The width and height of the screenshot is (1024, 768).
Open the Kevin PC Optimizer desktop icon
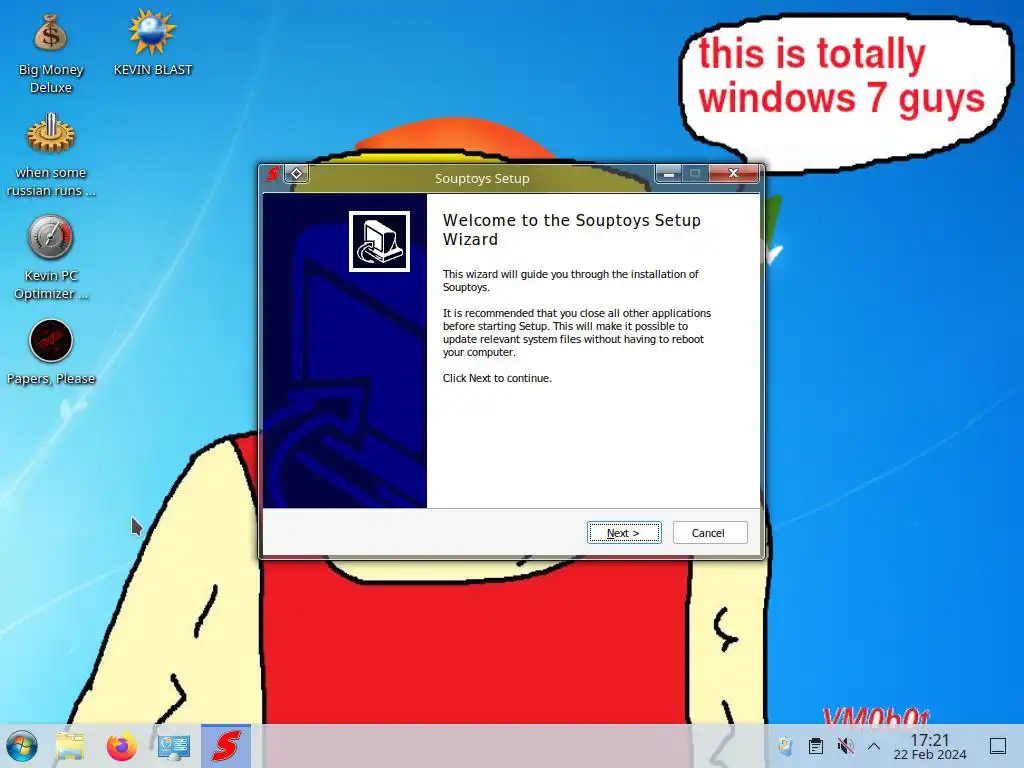pyautogui.click(x=51, y=258)
